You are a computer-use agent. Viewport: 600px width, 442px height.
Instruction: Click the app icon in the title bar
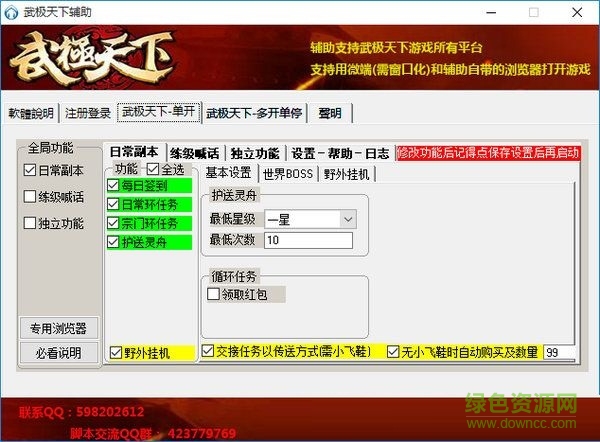(11, 12)
